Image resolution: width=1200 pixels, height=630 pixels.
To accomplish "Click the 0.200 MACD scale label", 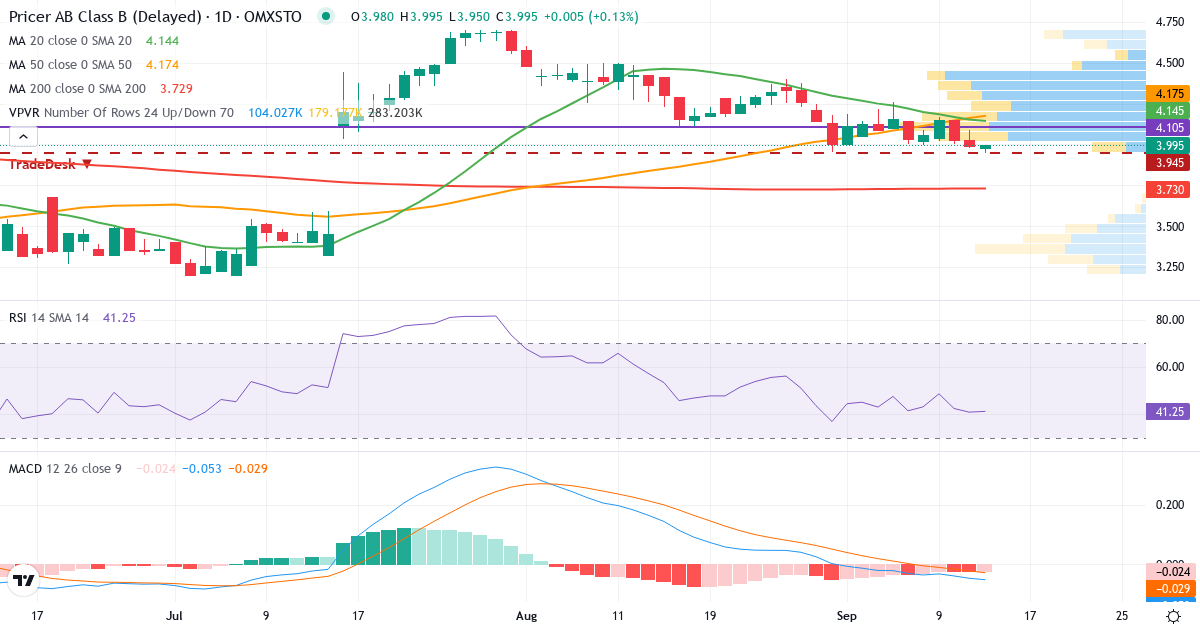I will coord(1170,505).
